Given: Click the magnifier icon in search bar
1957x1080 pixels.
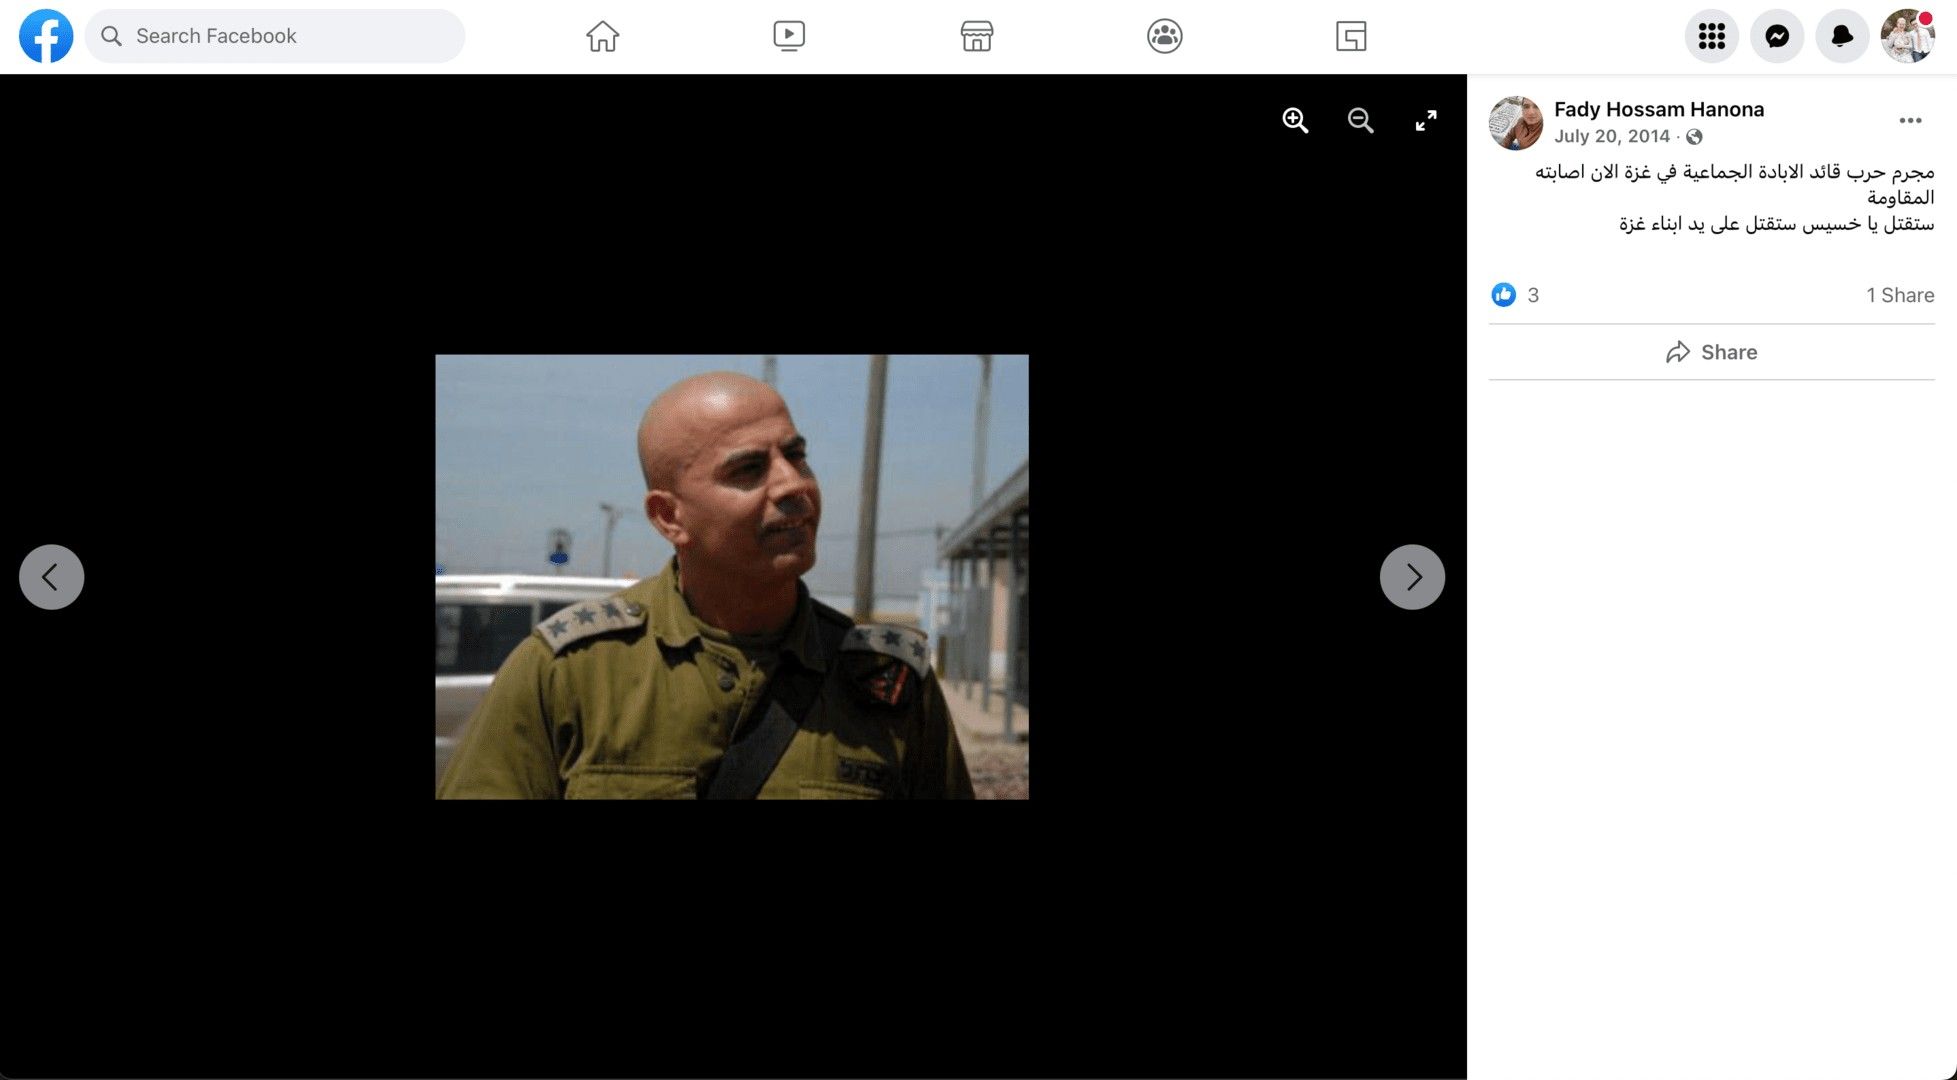Looking at the screenshot, I should pyautogui.click(x=112, y=36).
